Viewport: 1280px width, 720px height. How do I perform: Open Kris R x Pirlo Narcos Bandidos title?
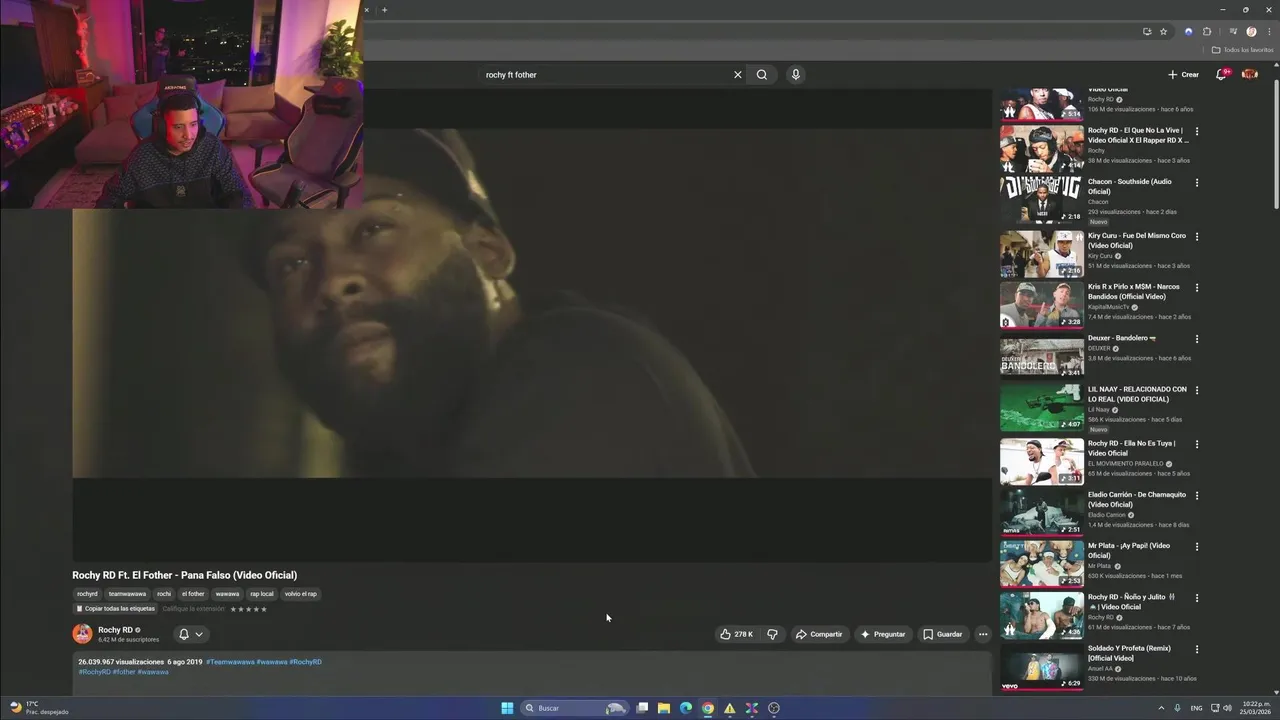pyautogui.click(x=1134, y=291)
